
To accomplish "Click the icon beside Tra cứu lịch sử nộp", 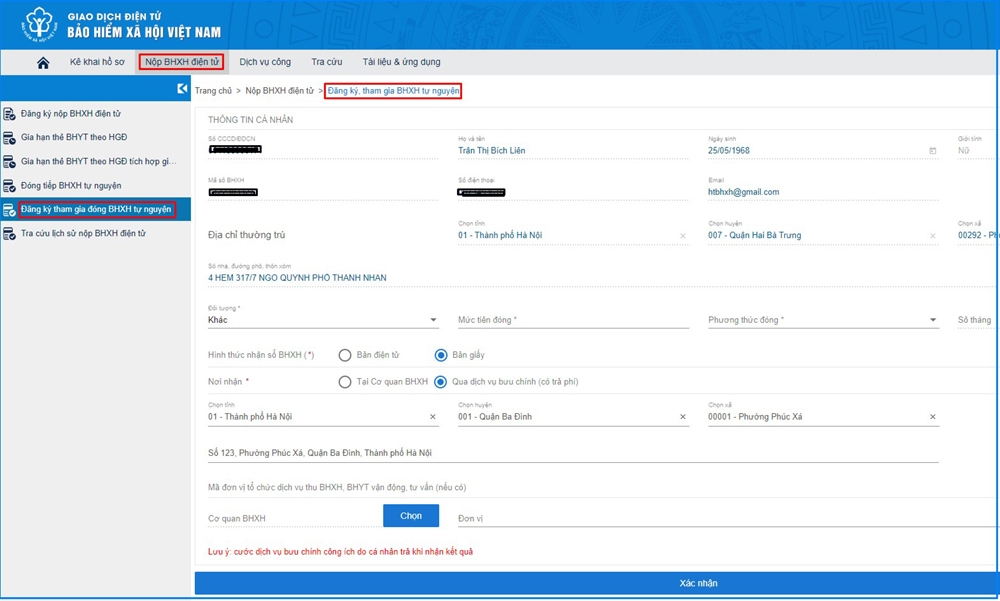I will [x=10, y=234].
